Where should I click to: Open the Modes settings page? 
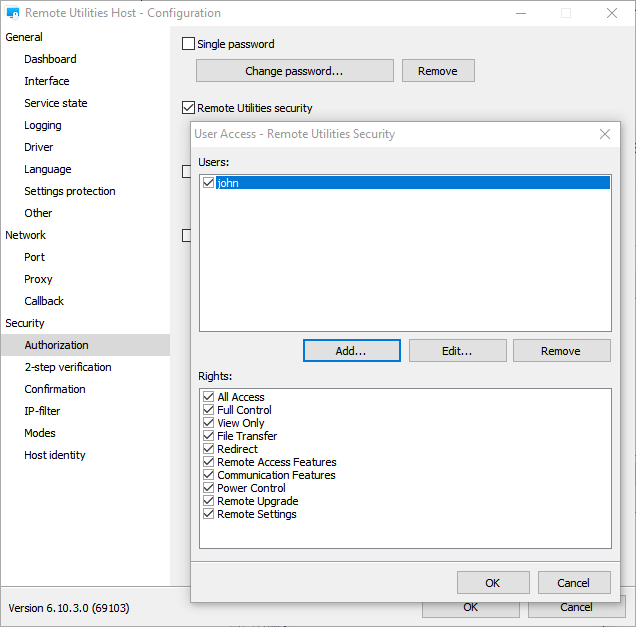[x=40, y=433]
